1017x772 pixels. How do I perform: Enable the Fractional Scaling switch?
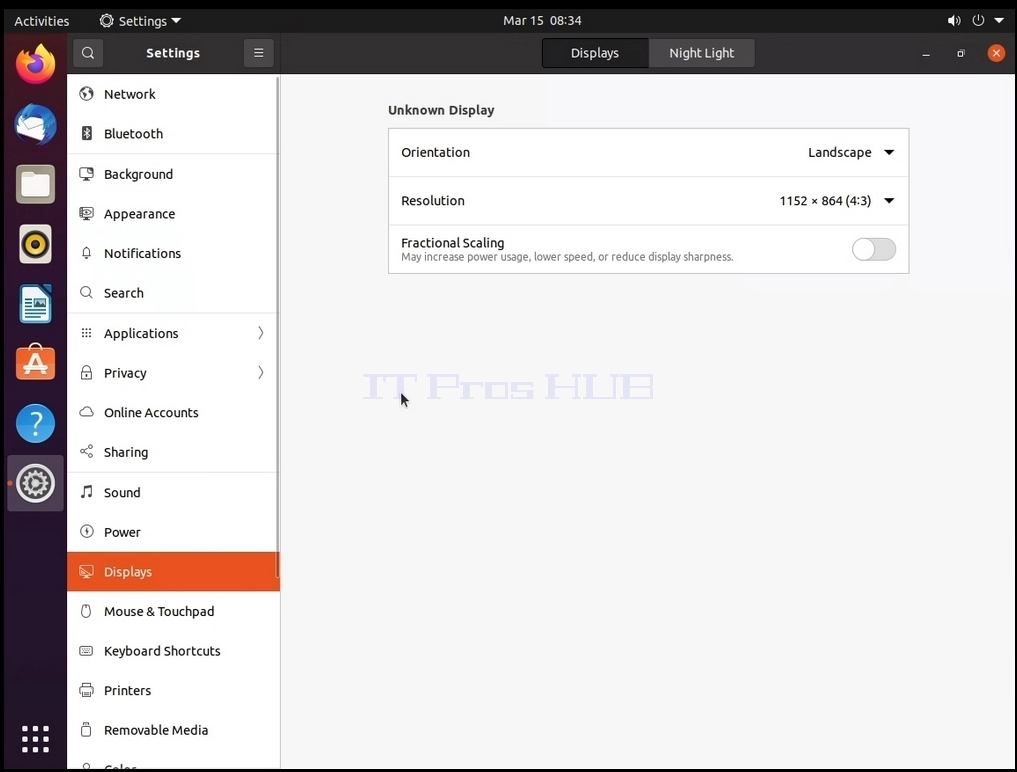pos(874,249)
